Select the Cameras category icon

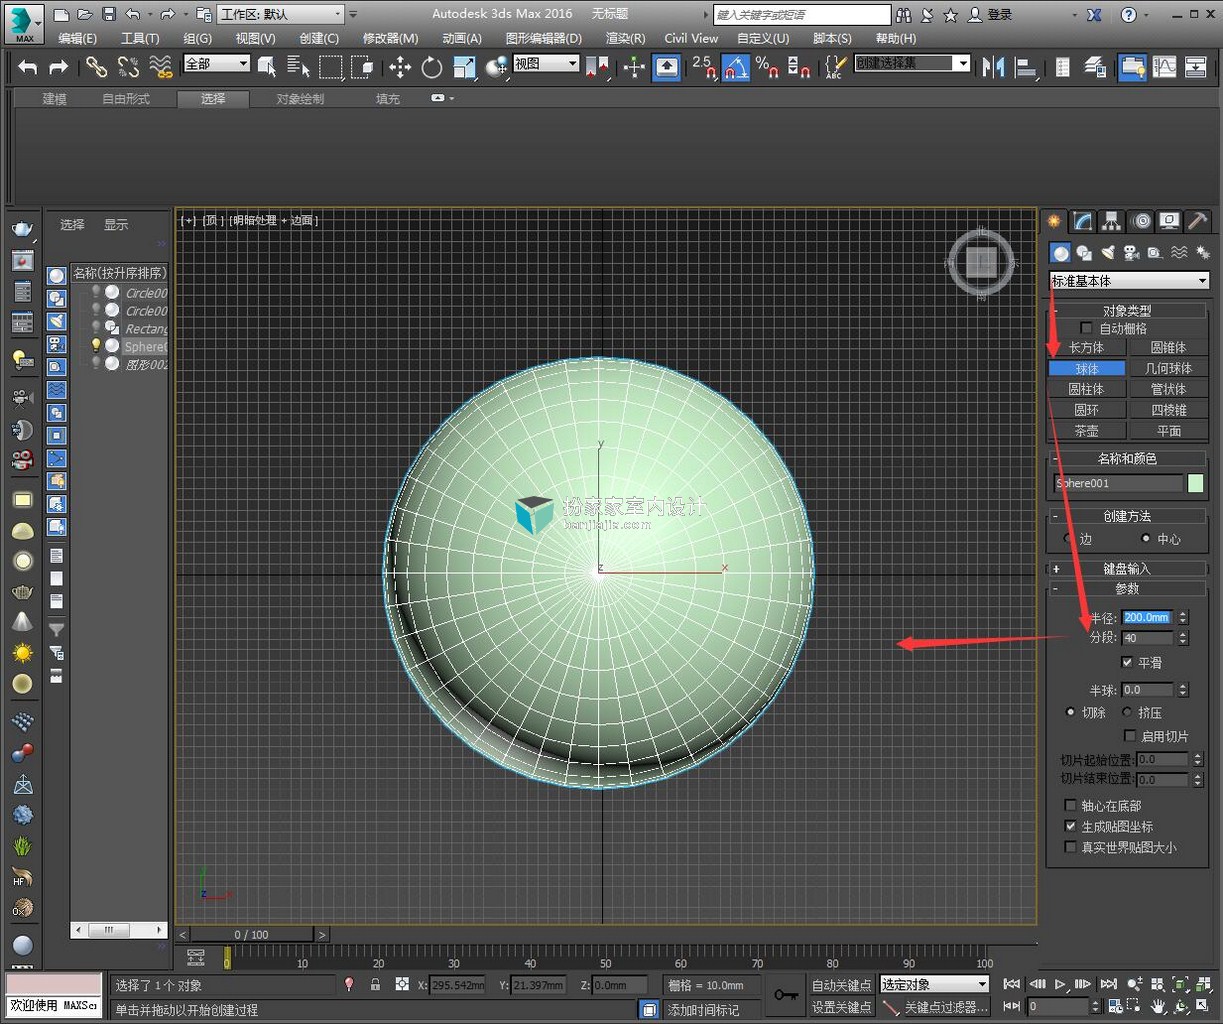point(1131,253)
